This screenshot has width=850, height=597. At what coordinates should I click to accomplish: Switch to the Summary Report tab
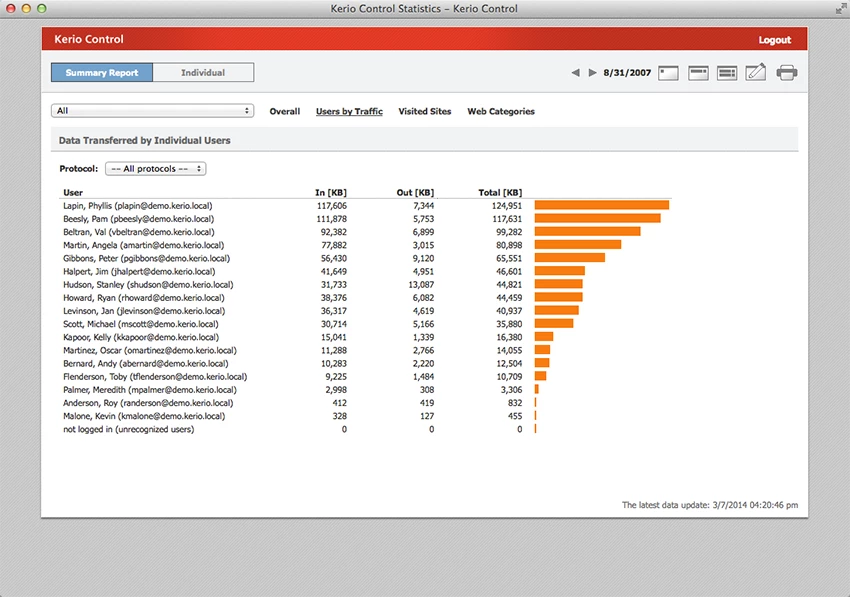click(x=102, y=73)
